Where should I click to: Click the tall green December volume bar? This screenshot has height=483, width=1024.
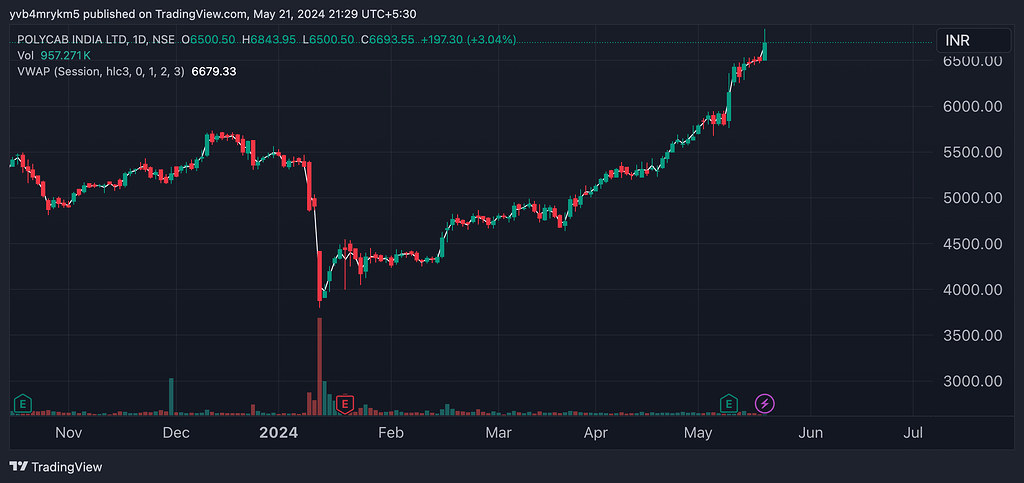pos(171,395)
